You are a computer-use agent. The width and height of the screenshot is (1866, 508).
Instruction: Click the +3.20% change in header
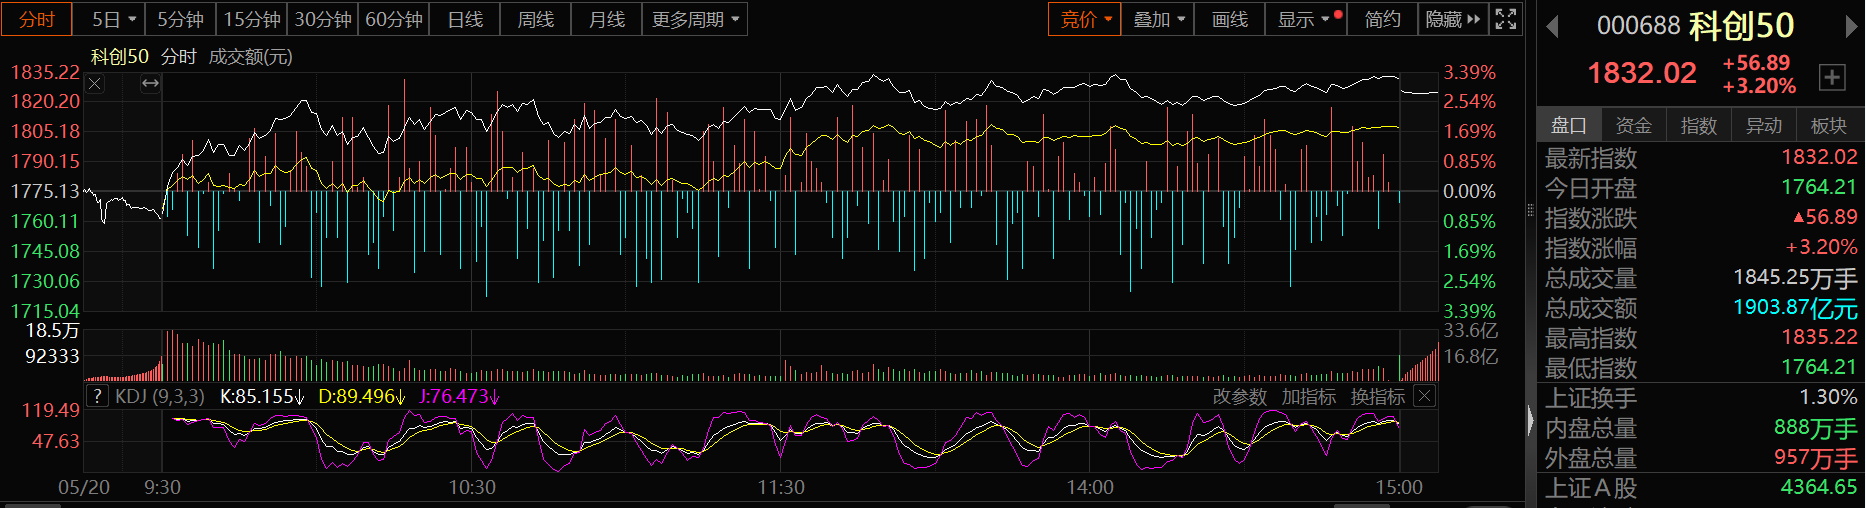[1759, 86]
